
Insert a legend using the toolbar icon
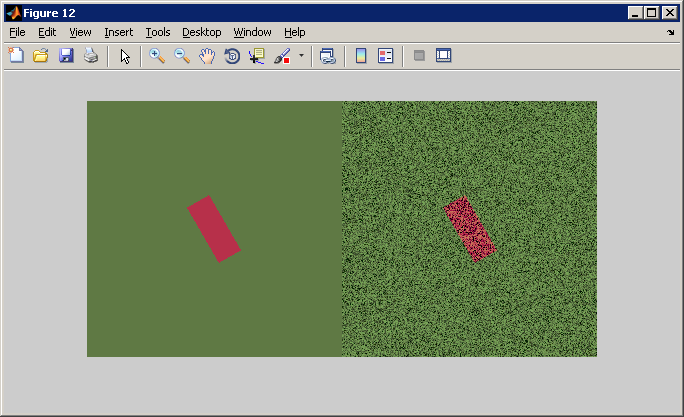click(386, 56)
